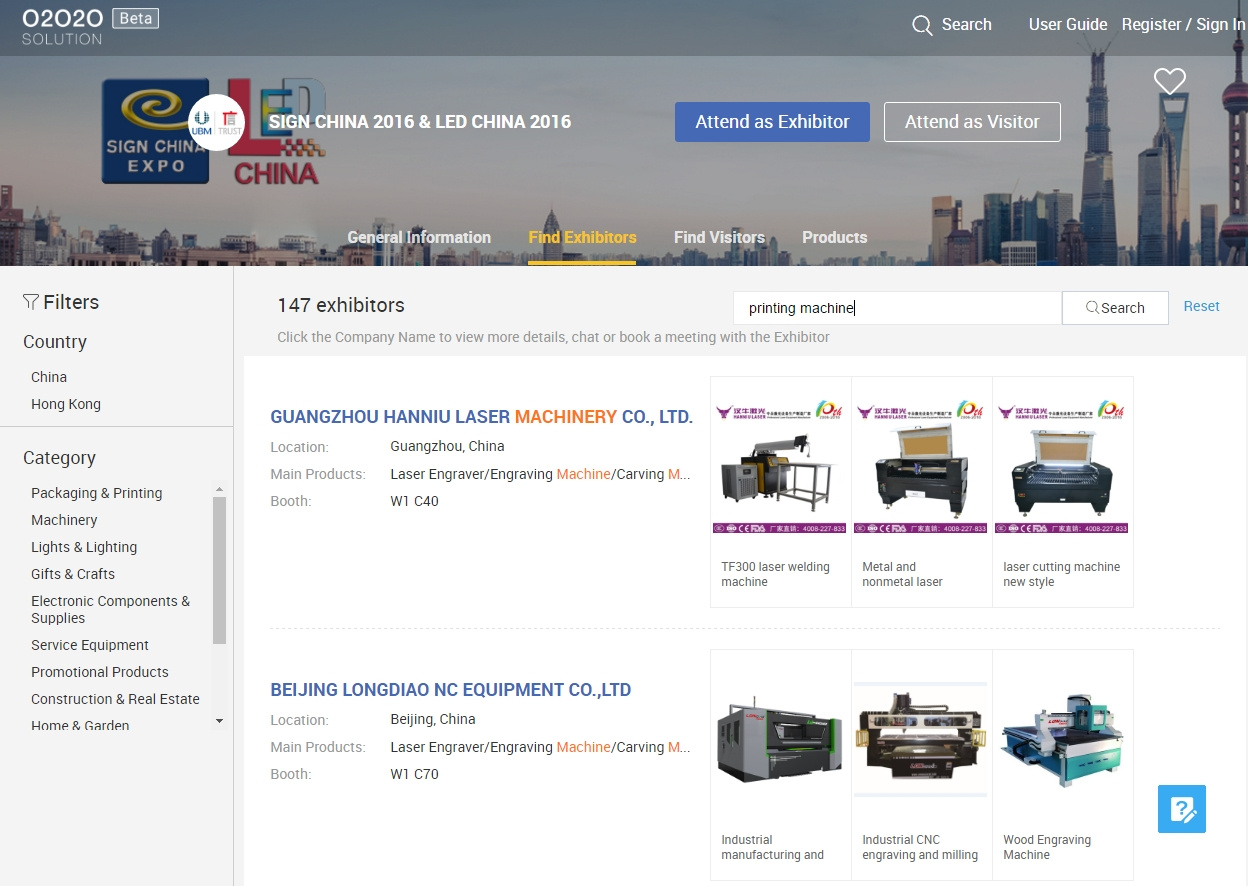Image resolution: width=1248 pixels, height=886 pixels.
Task: Filter by country Hong Kong
Action: tap(66, 404)
